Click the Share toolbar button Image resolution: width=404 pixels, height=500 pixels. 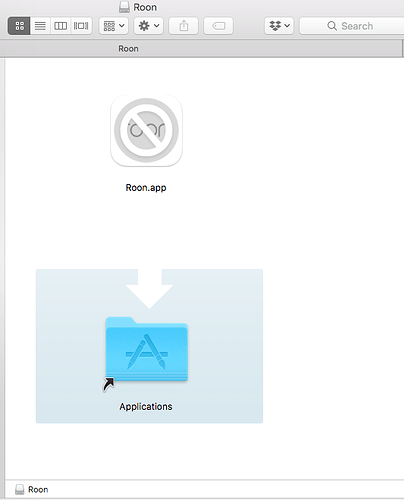point(184,26)
